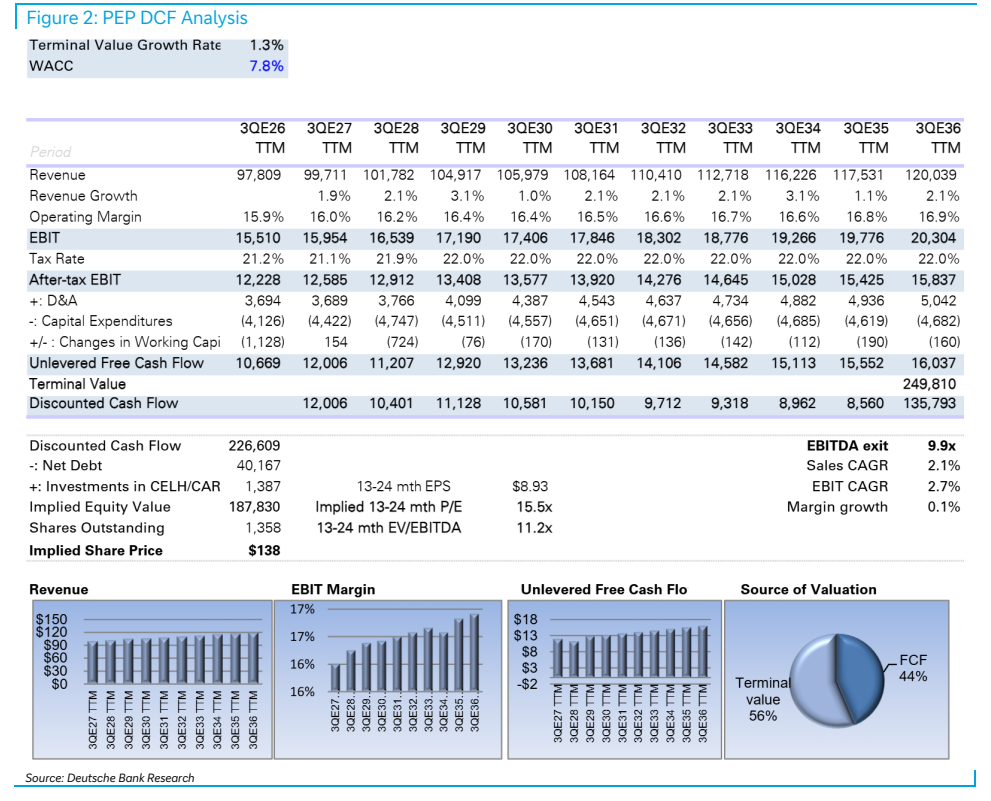Select the 3QE26 TTM column header
The width and height of the screenshot is (991, 801).
coord(262,138)
